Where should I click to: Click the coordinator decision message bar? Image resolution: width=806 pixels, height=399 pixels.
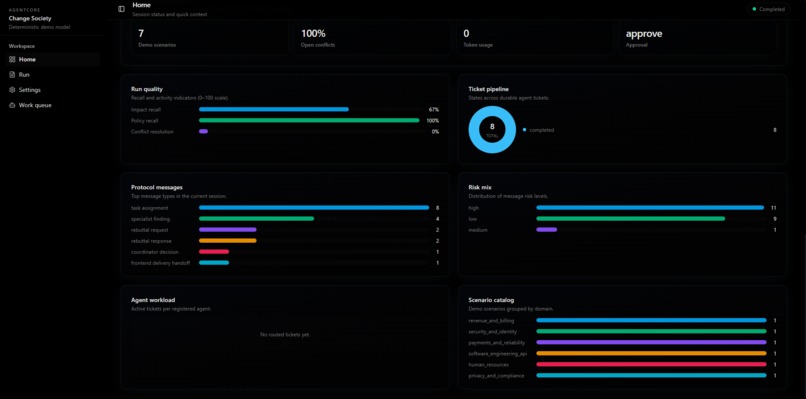(x=314, y=252)
